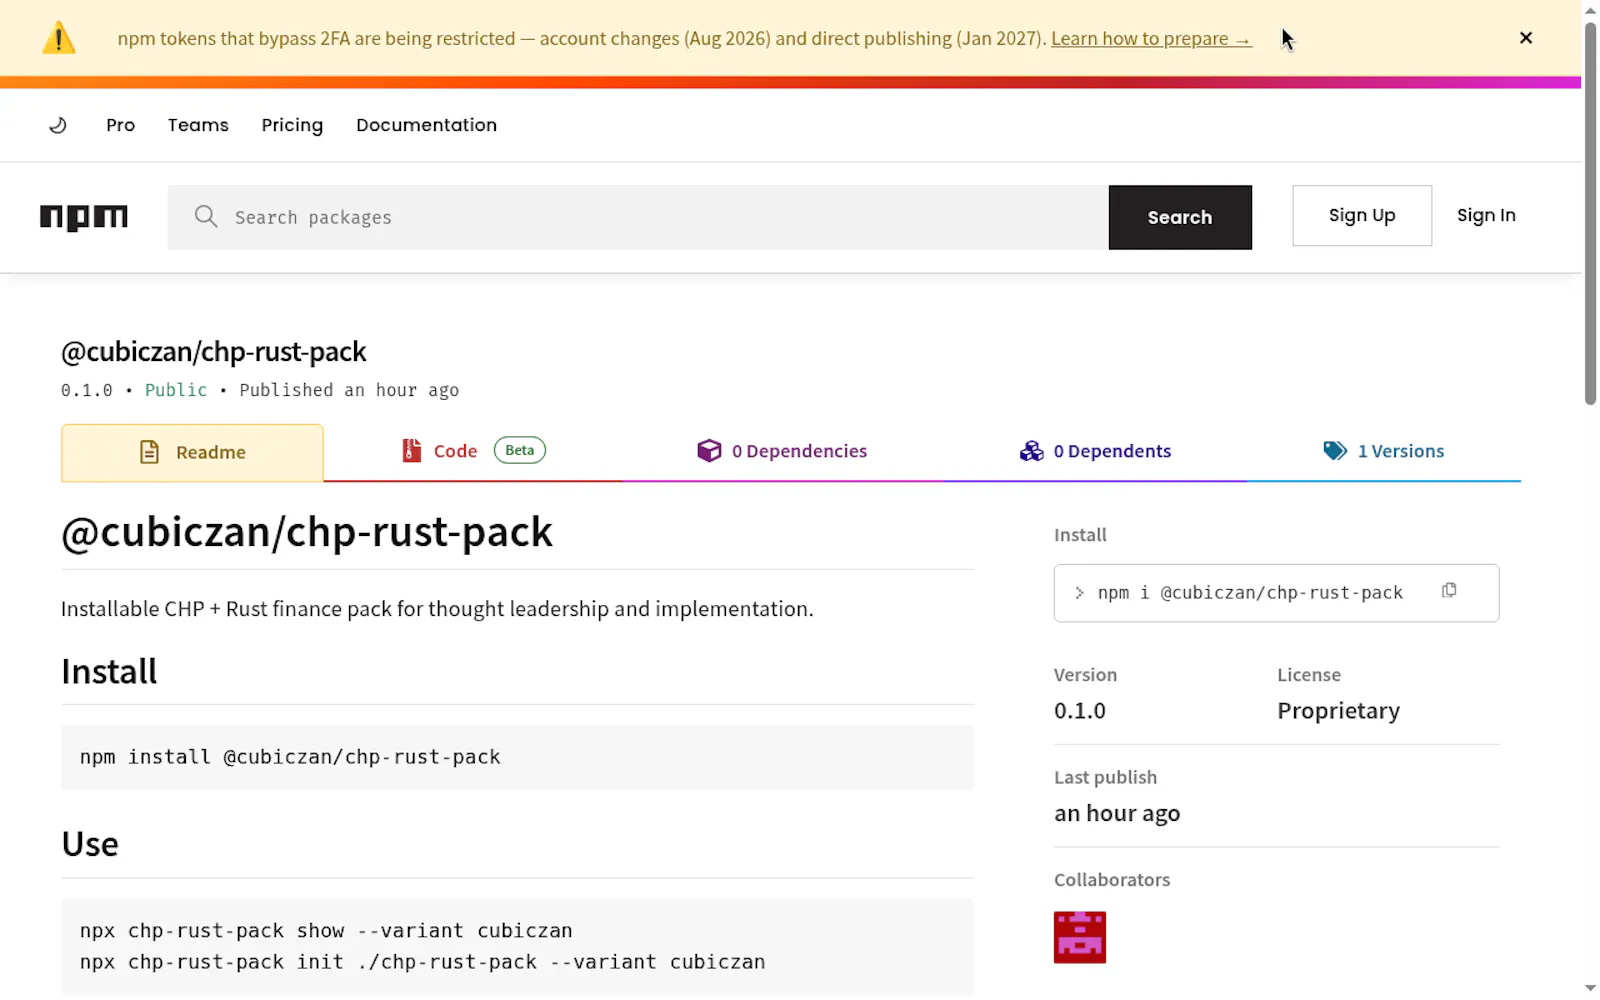Open the Documentation link
This screenshot has height=1000, width=1600.
point(426,125)
